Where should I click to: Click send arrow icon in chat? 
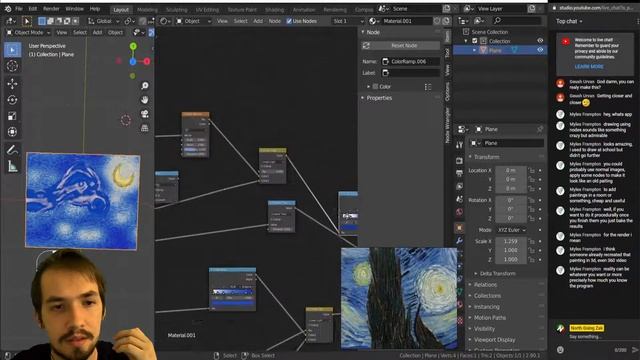635,350
